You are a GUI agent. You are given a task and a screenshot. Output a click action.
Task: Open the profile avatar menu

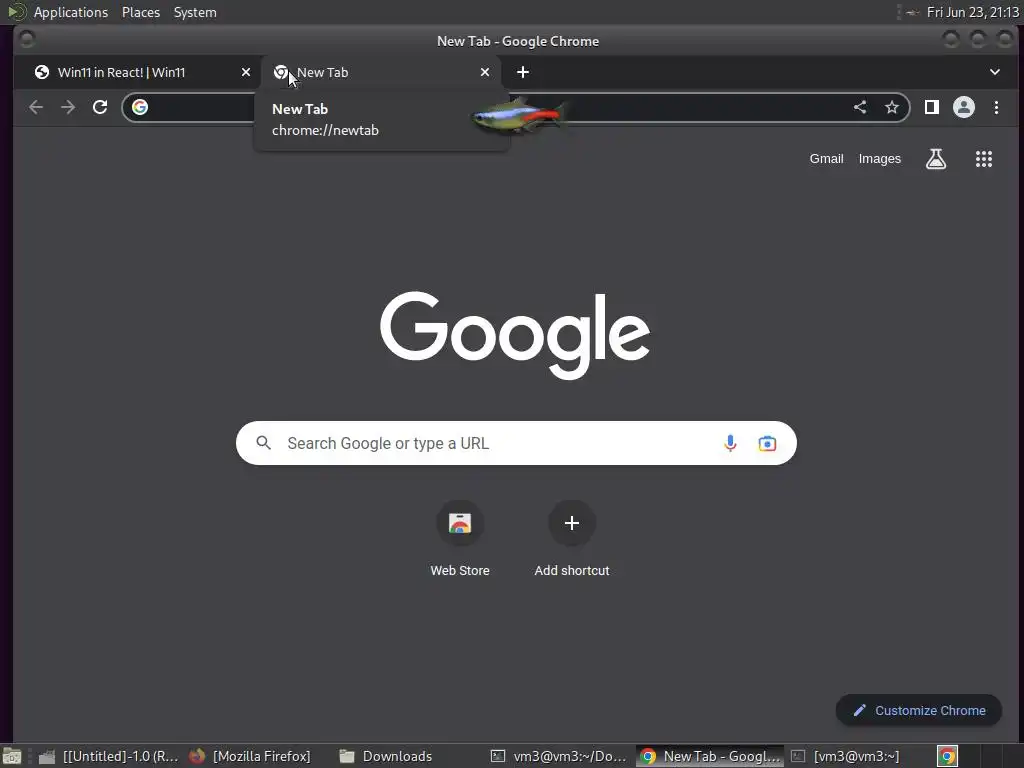point(964,107)
